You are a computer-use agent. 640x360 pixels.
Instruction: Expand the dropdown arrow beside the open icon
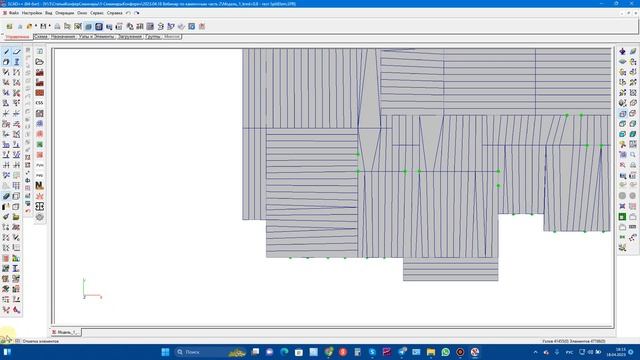[x=36, y=27]
